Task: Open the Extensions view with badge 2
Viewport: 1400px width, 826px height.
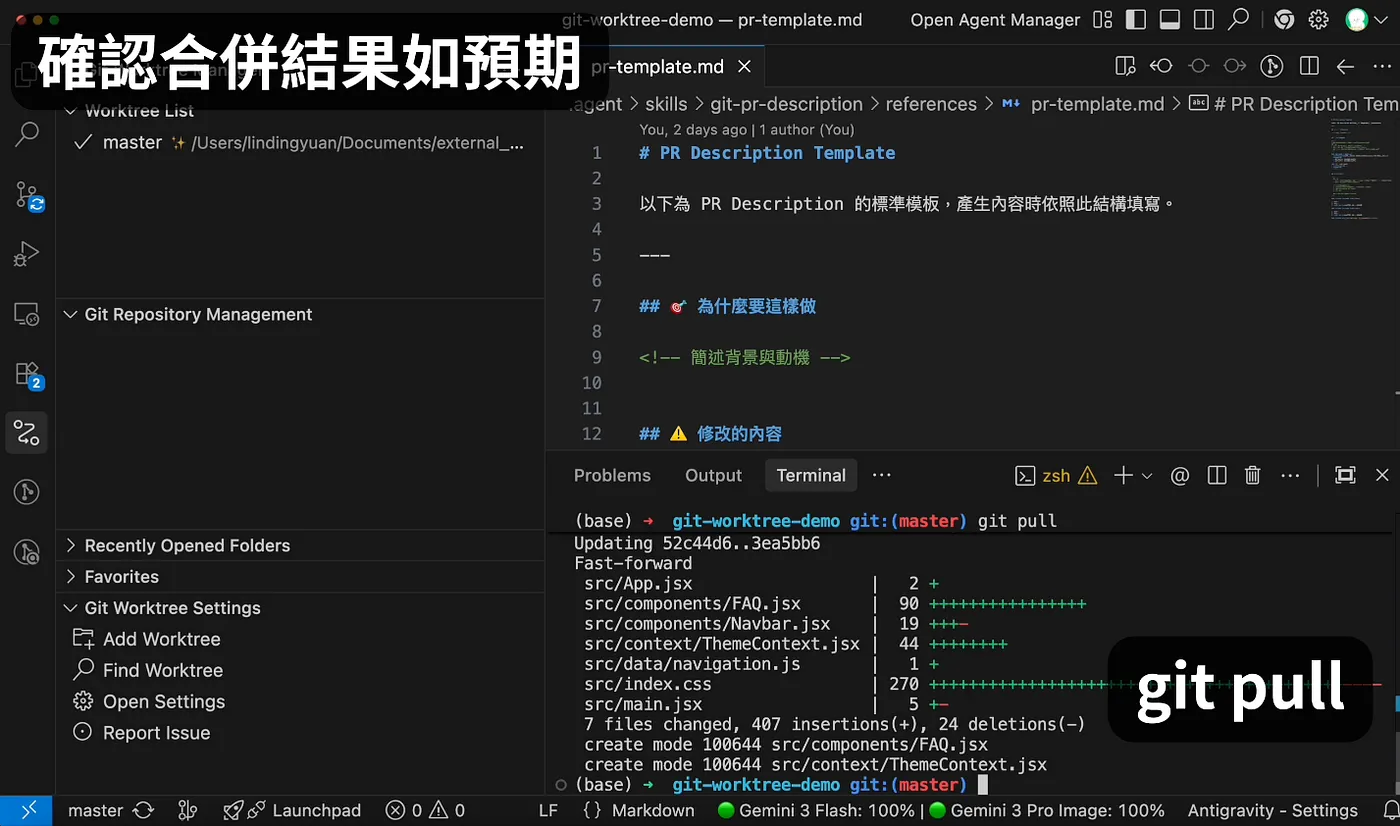Action: (27, 374)
